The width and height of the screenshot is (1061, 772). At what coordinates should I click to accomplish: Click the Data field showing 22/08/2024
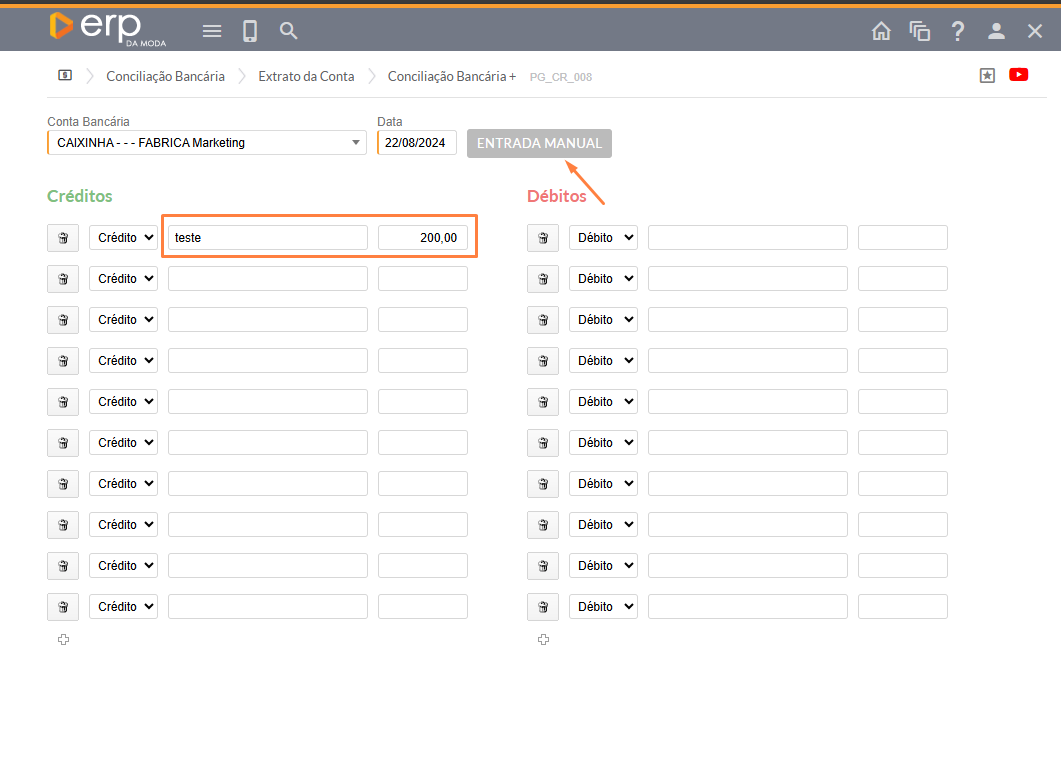coord(417,143)
